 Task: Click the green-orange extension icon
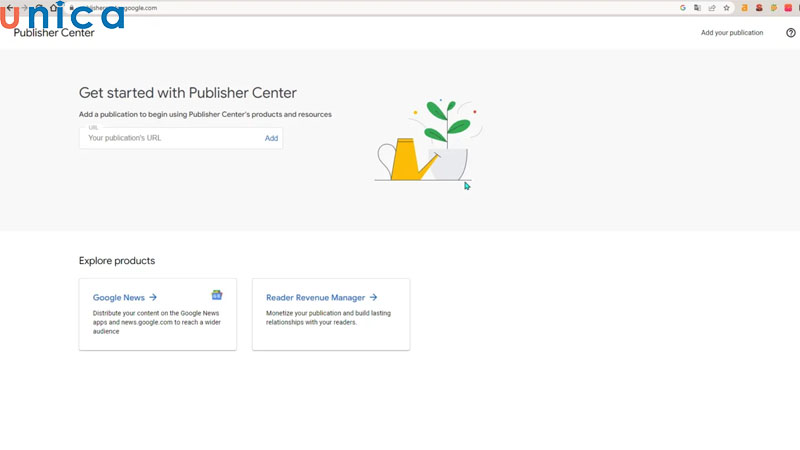[x=774, y=7]
